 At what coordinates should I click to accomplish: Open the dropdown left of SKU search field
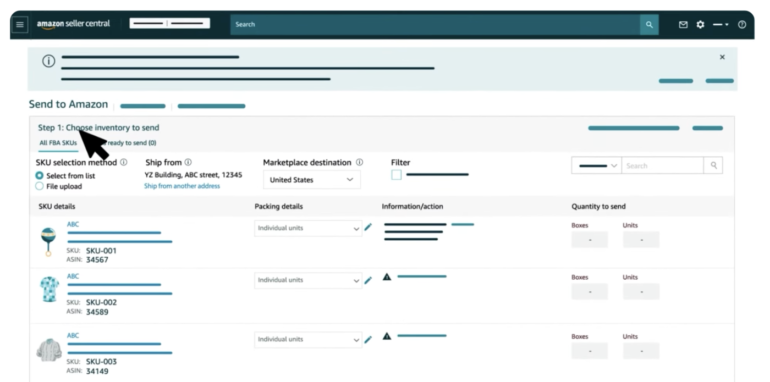coord(597,166)
